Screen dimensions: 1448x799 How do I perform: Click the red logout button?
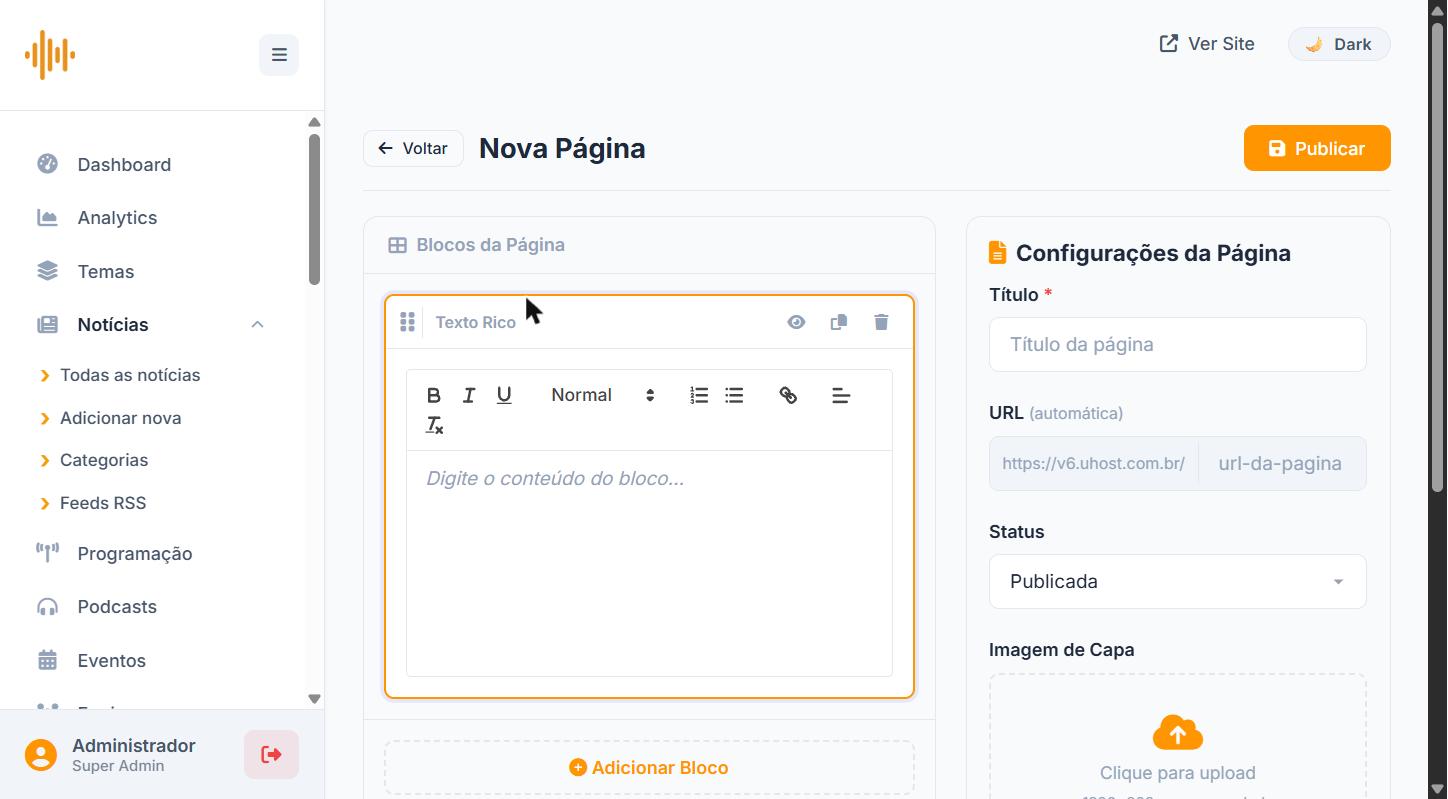(x=271, y=754)
